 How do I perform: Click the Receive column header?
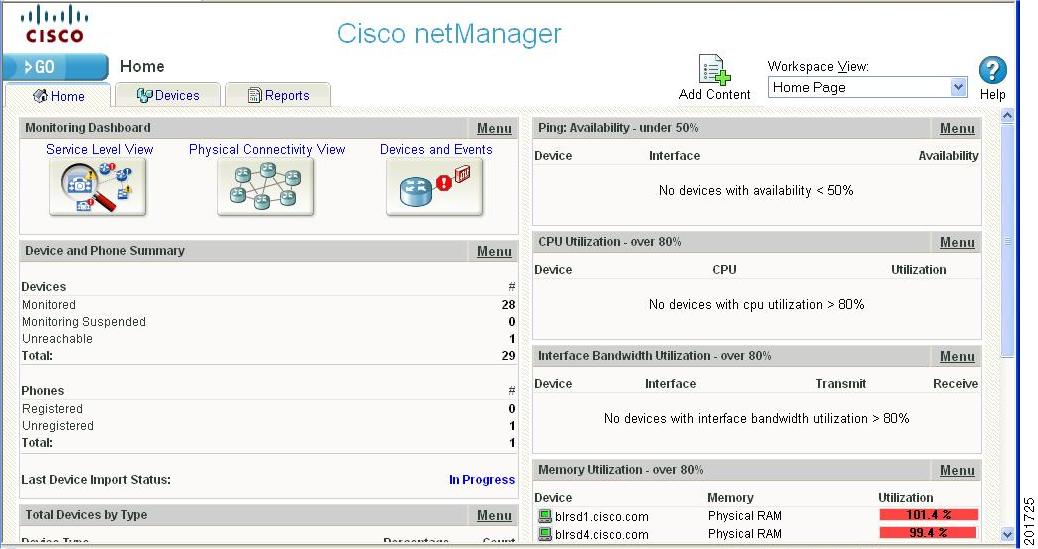[955, 383]
